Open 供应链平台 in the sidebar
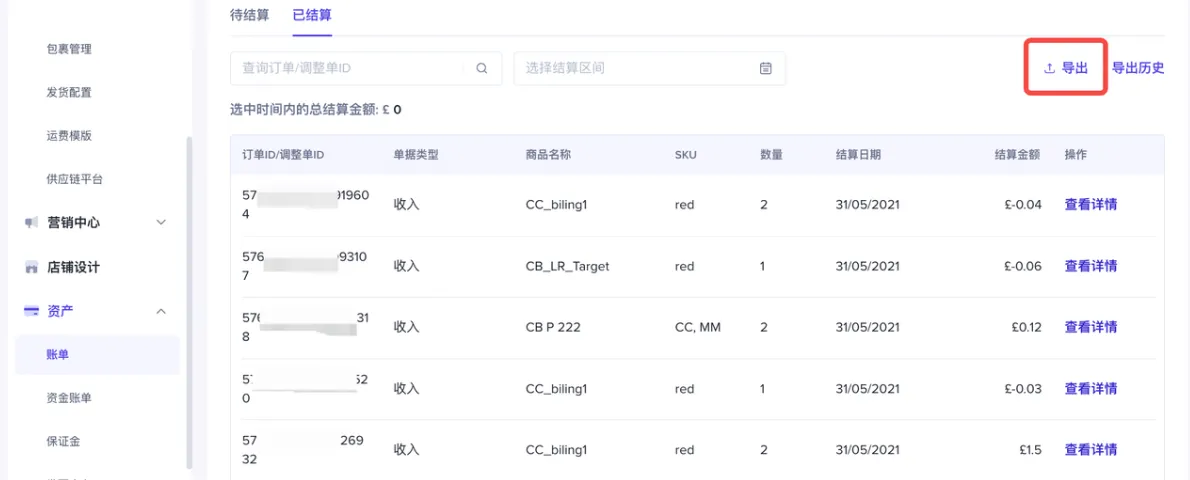The image size is (1190, 480). (x=74, y=179)
